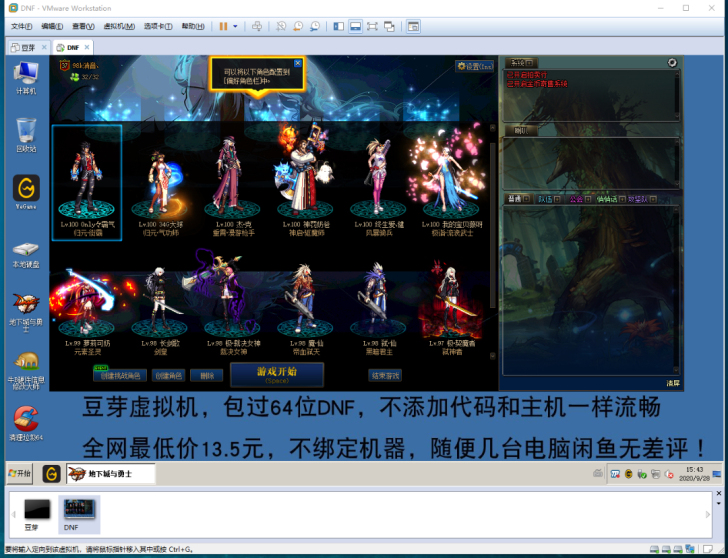Image resolution: width=728 pixels, height=558 pixels.
Task: Open the 虚拟机(M) menu
Action: tap(120, 26)
